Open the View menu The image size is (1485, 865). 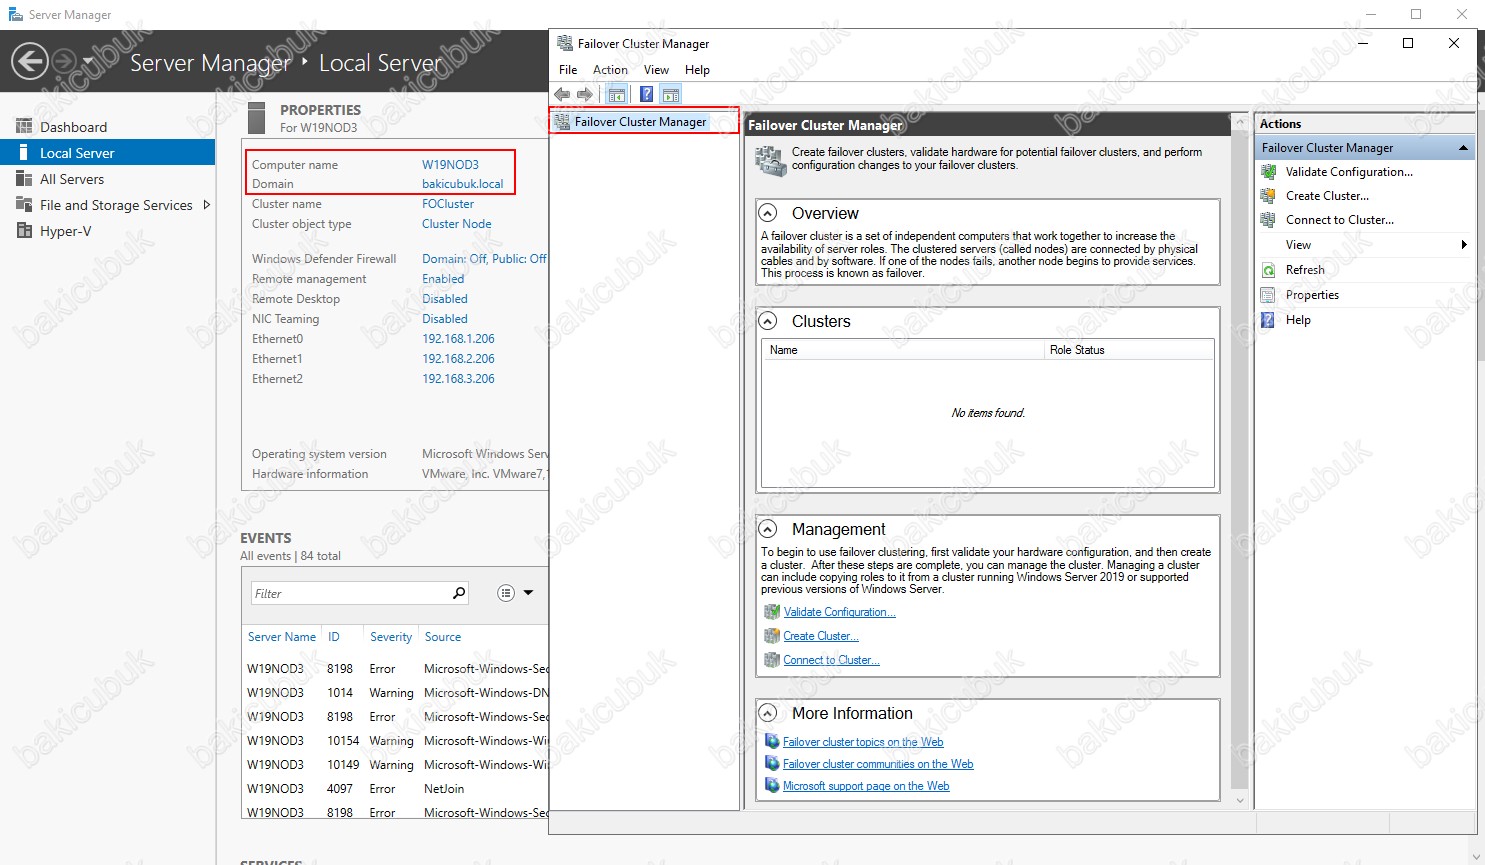pos(656,70)
